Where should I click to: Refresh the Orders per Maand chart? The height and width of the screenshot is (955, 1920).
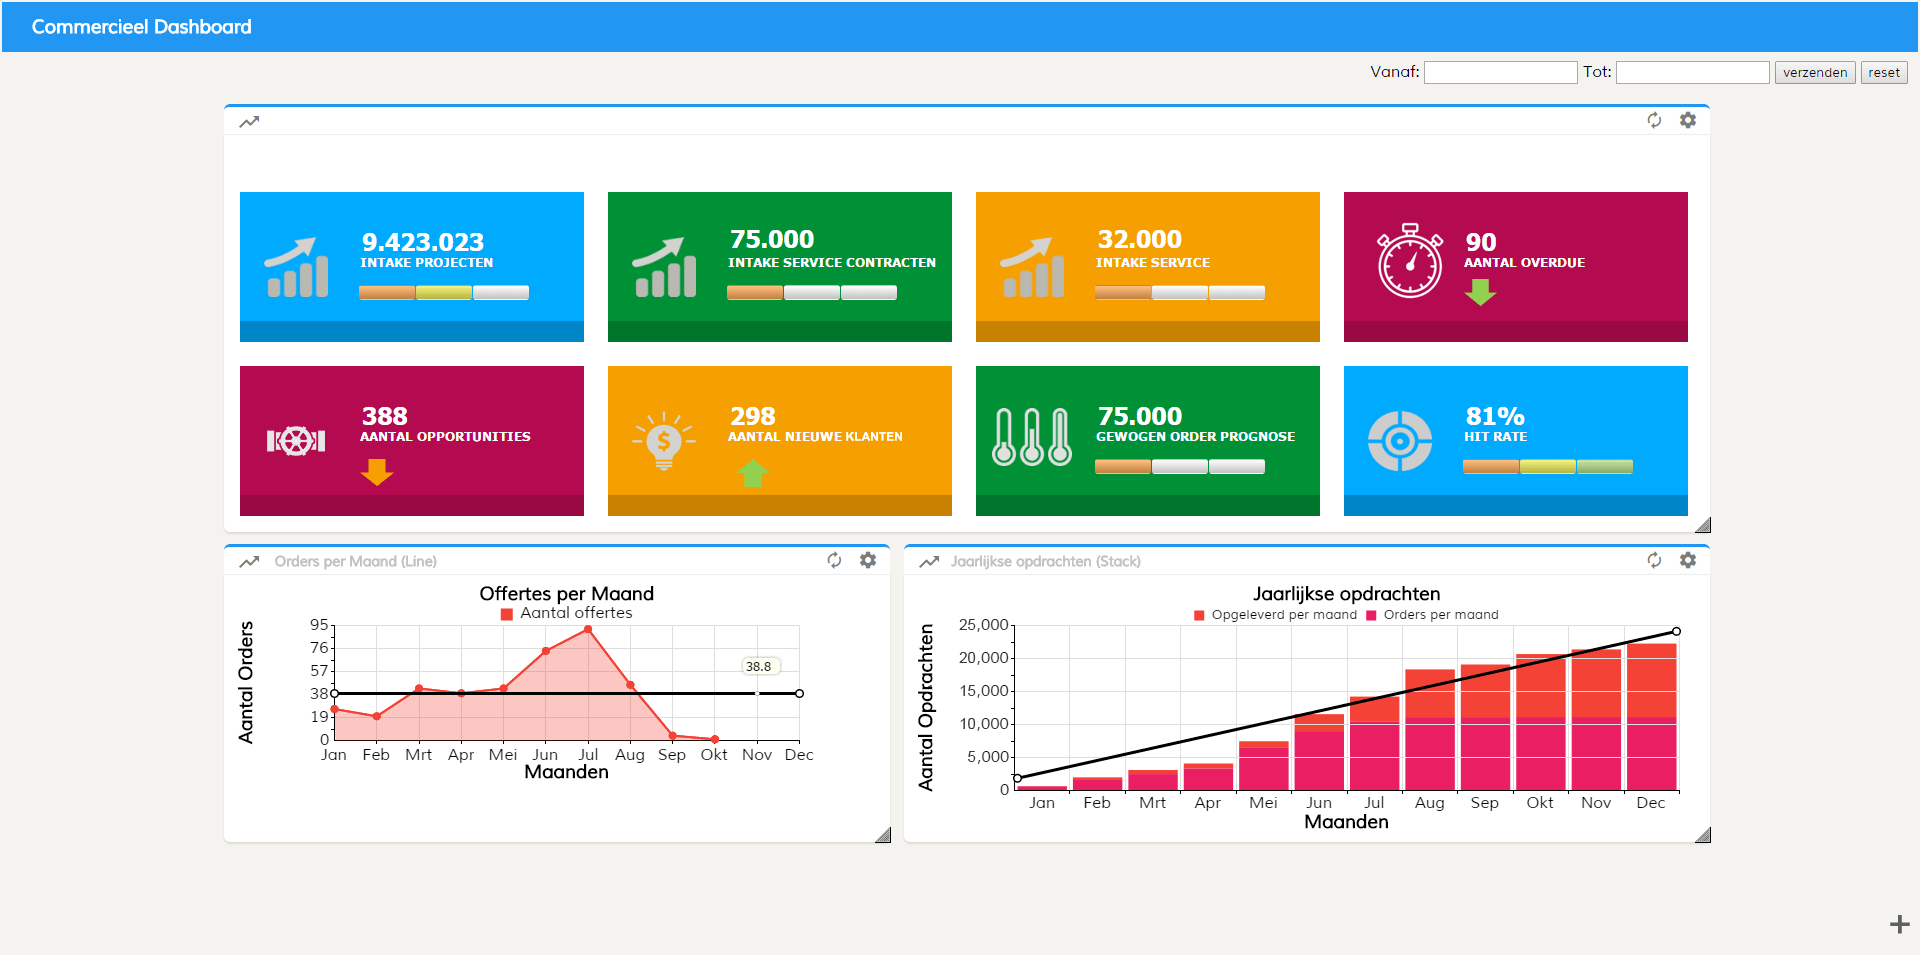(x=834, y=560)
